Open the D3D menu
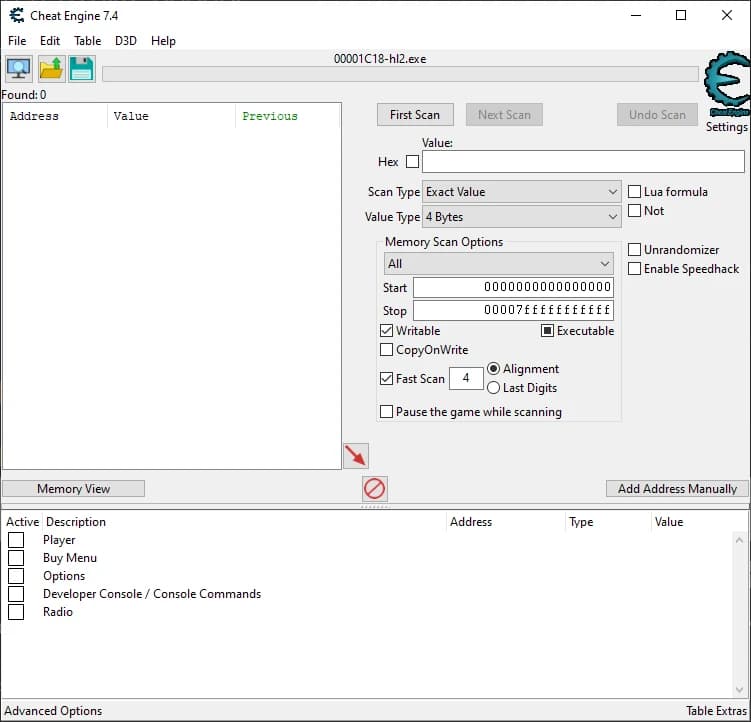 click(x=126, y=41)
